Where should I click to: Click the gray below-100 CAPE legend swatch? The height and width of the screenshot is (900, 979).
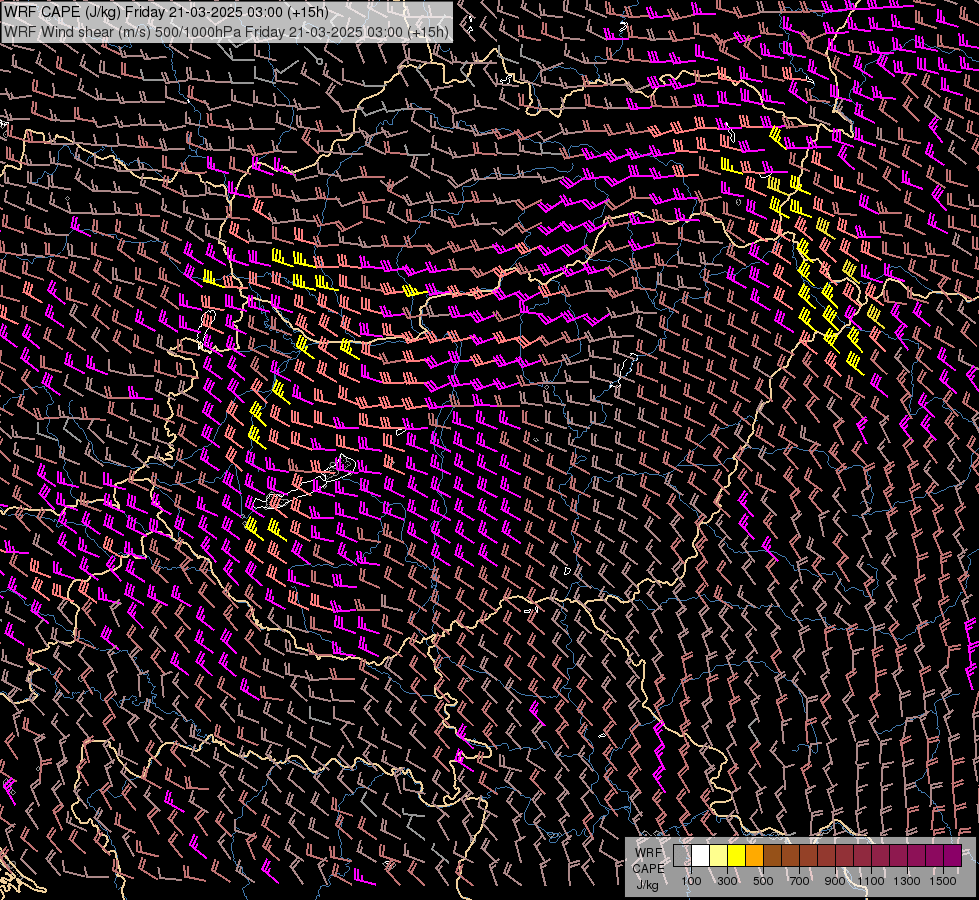(x=682, y=855)
